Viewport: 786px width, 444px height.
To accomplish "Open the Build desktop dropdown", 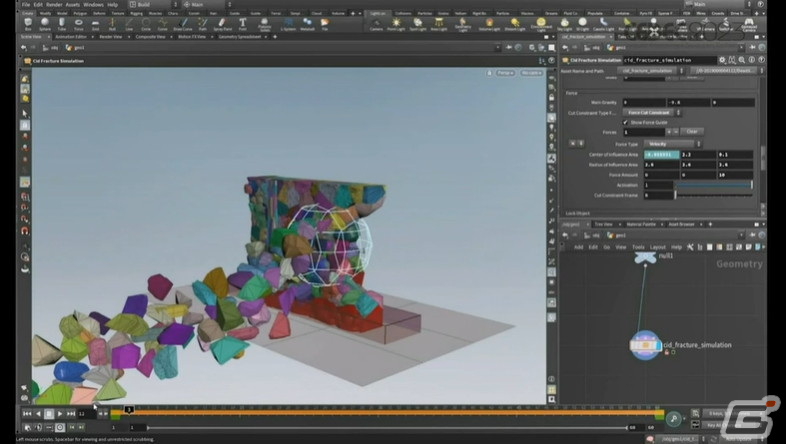I will point(153,5).
